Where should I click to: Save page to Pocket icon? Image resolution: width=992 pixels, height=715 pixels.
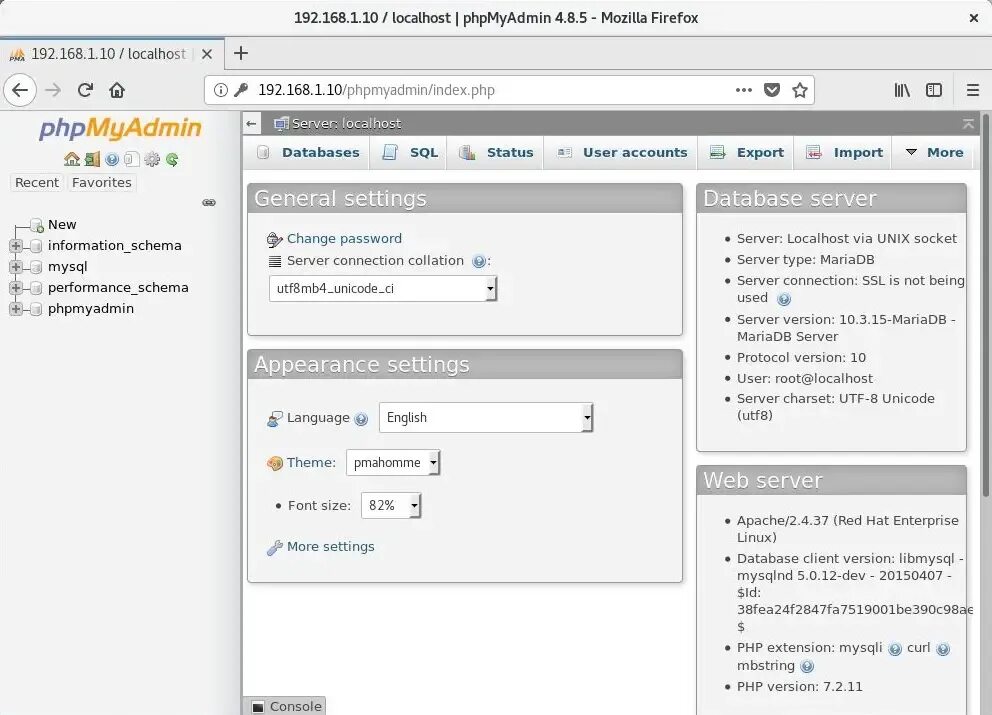coord(772,90)
